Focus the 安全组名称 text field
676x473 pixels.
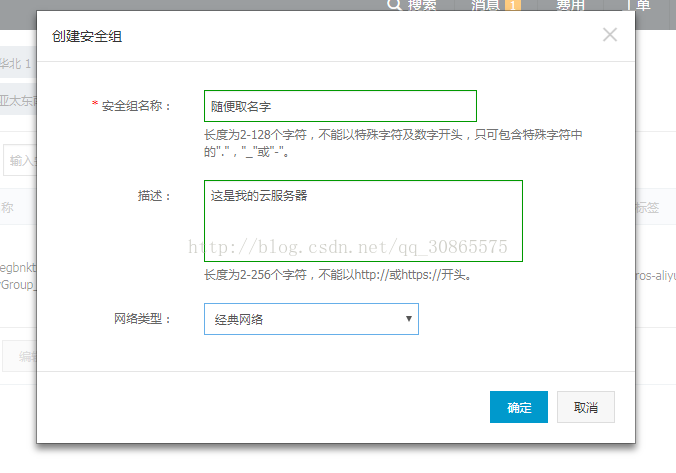point(340,106)
